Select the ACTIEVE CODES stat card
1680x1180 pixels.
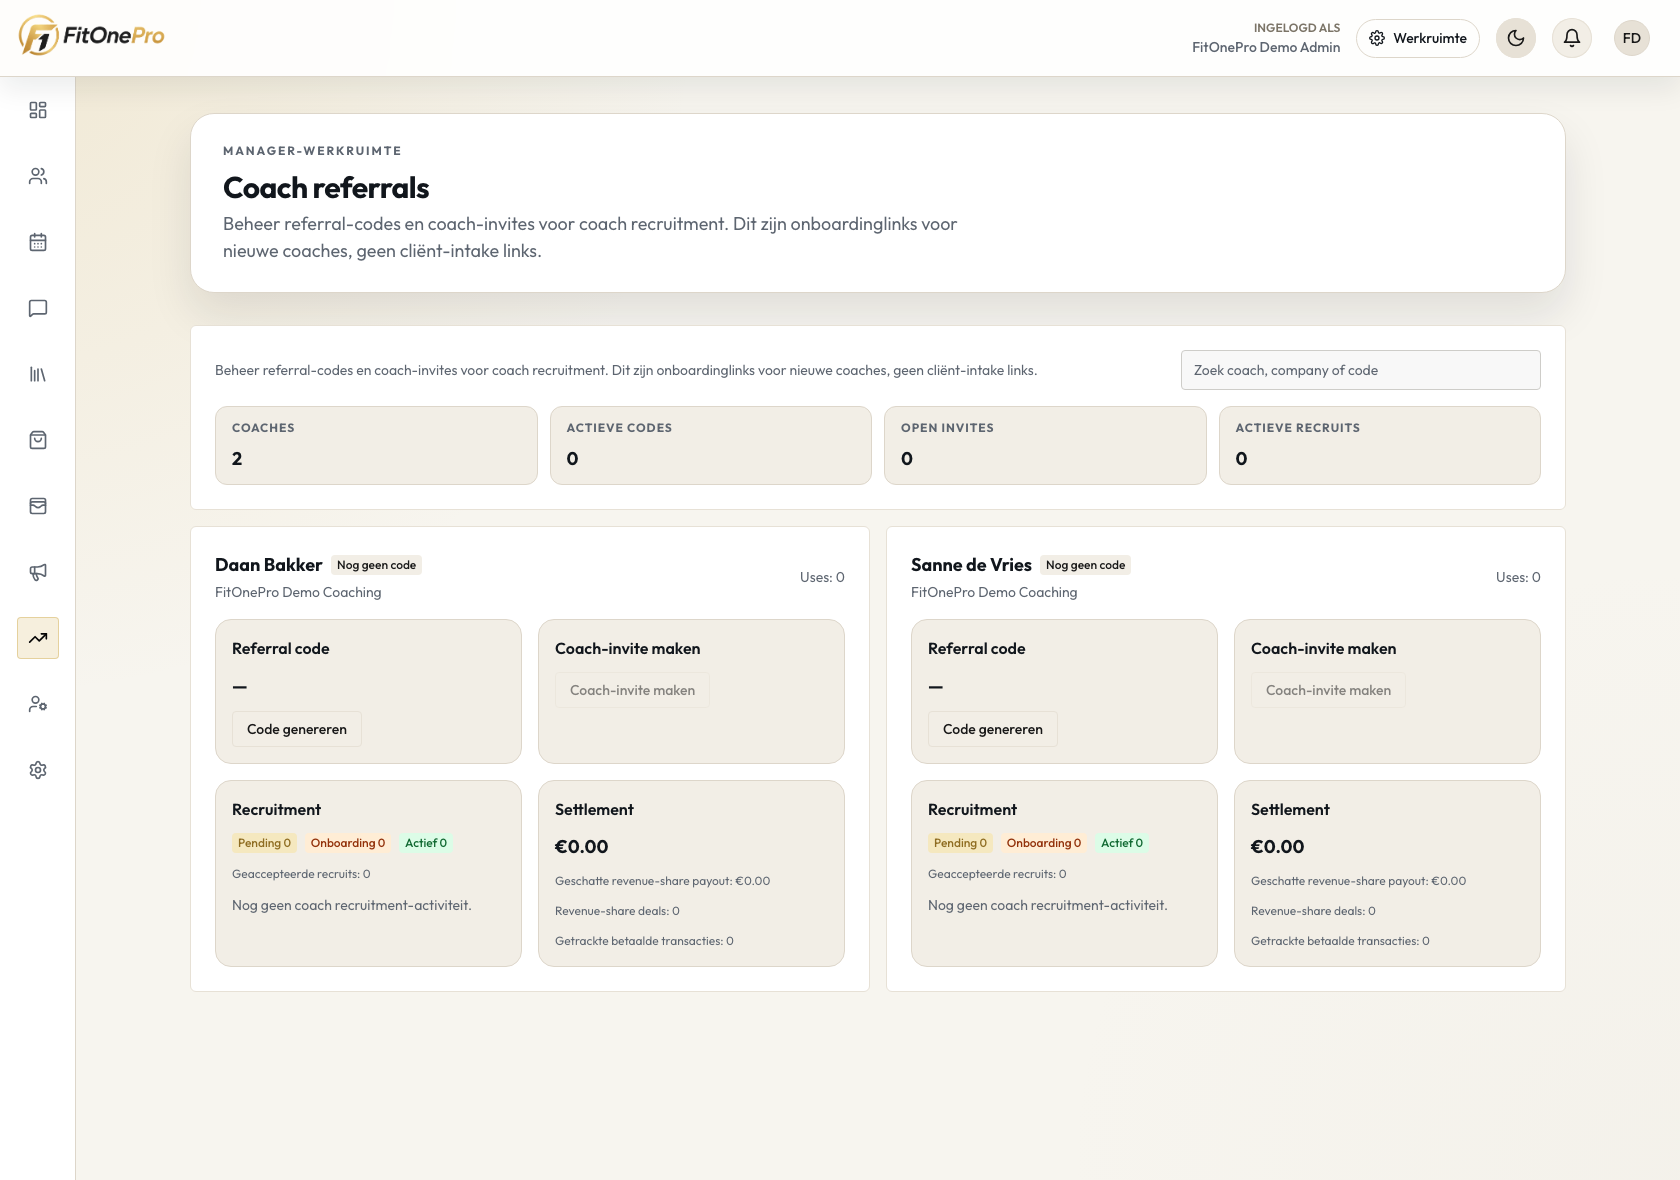(711, 445)
